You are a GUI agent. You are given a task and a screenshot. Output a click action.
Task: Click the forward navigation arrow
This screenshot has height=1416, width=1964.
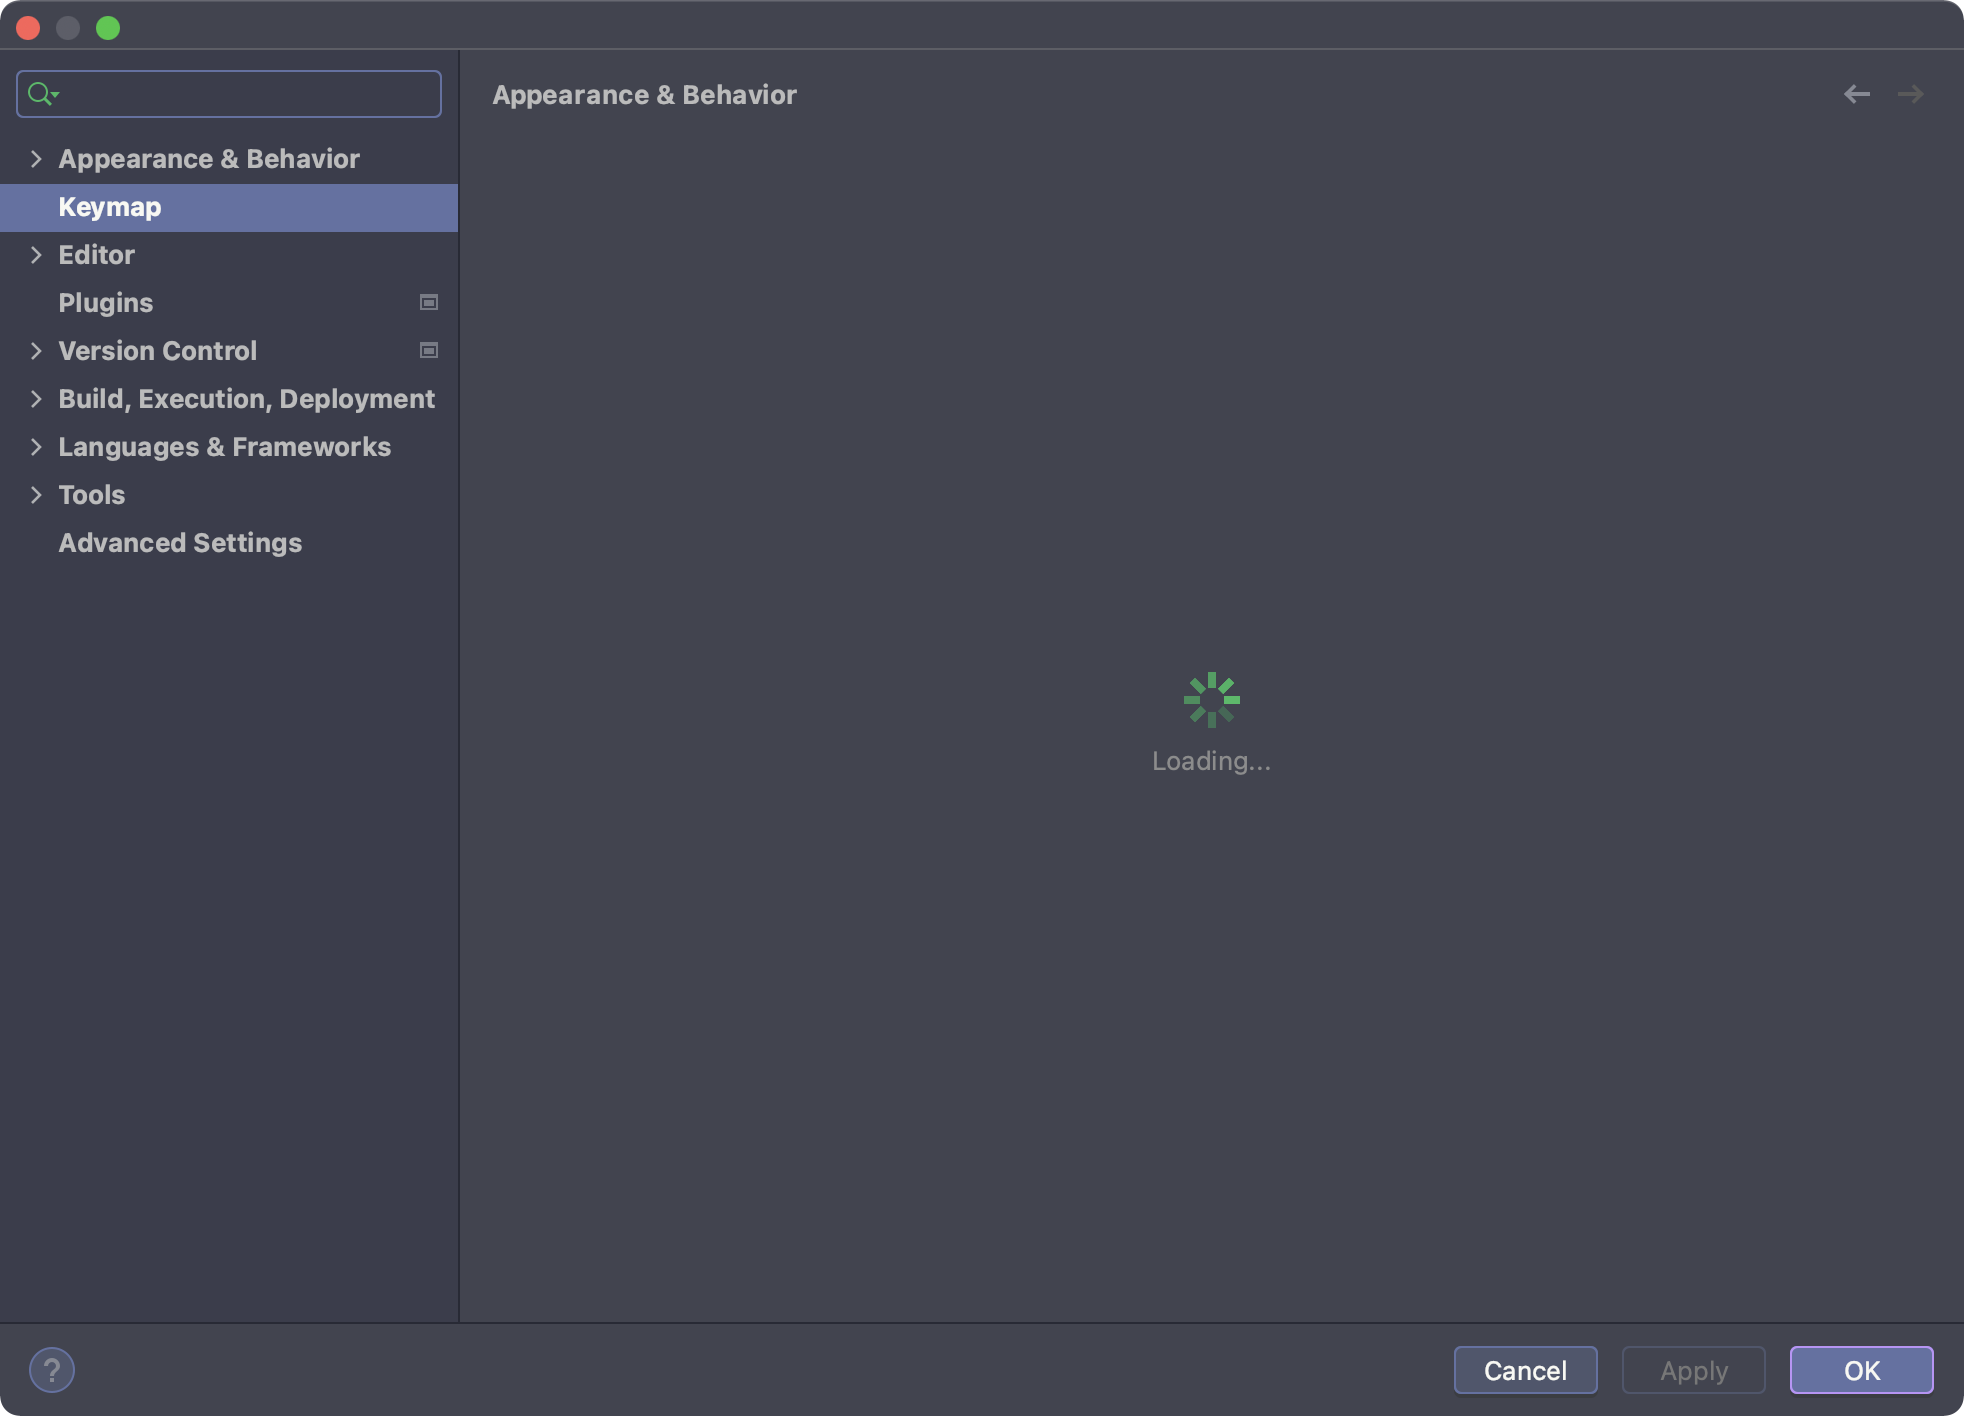tap(1910, 94)
